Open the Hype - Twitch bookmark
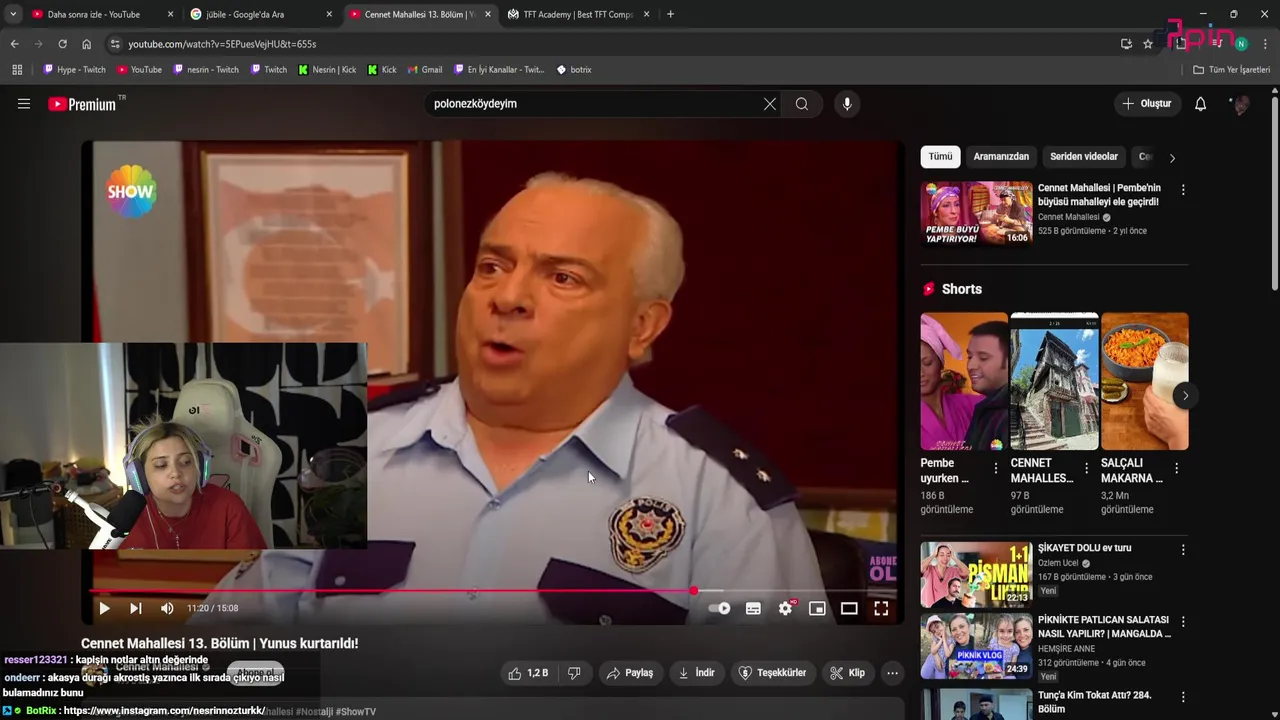1280x720 pixels. pyautogui.click(x=74, y=70)
